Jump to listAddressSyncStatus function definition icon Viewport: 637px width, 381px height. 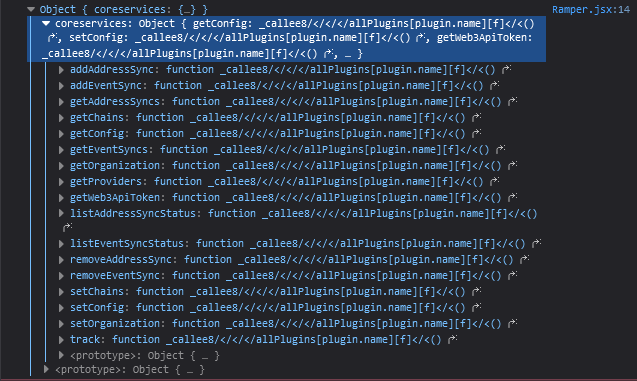point(67,227)
